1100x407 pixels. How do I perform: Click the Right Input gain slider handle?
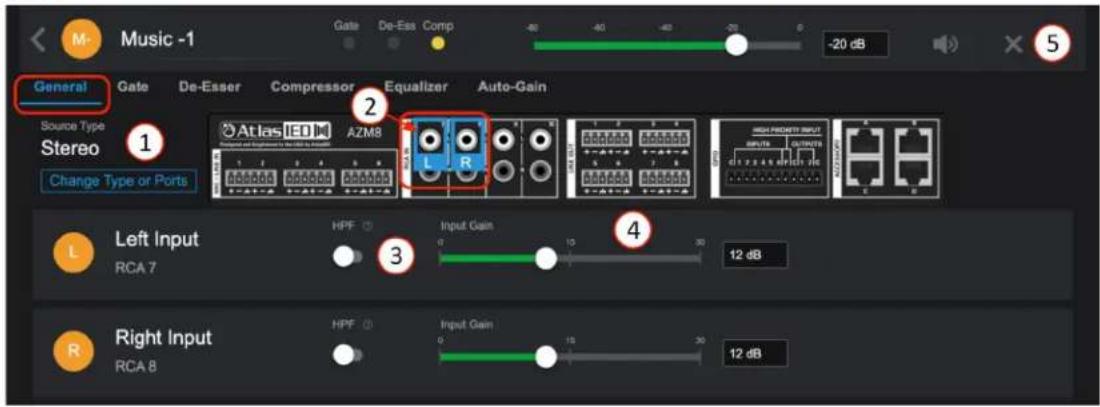click(545, 357)
